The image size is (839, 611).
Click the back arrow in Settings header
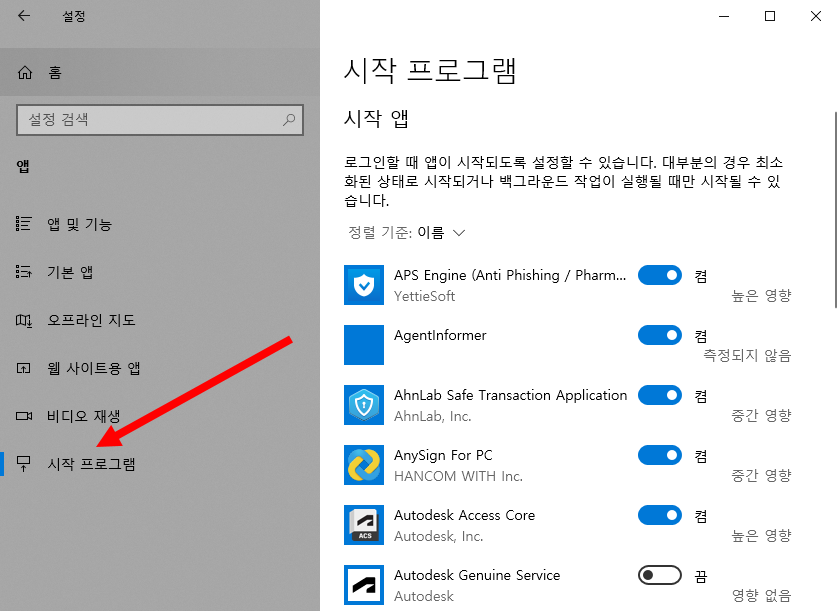click(24, 16)
